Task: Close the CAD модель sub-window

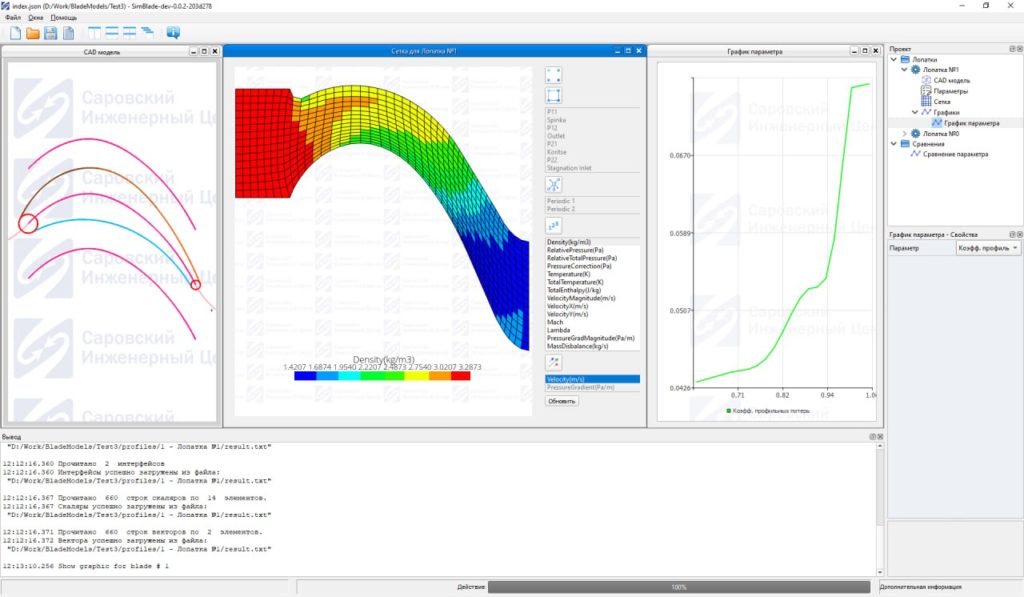Action: (x=215, y=51)
